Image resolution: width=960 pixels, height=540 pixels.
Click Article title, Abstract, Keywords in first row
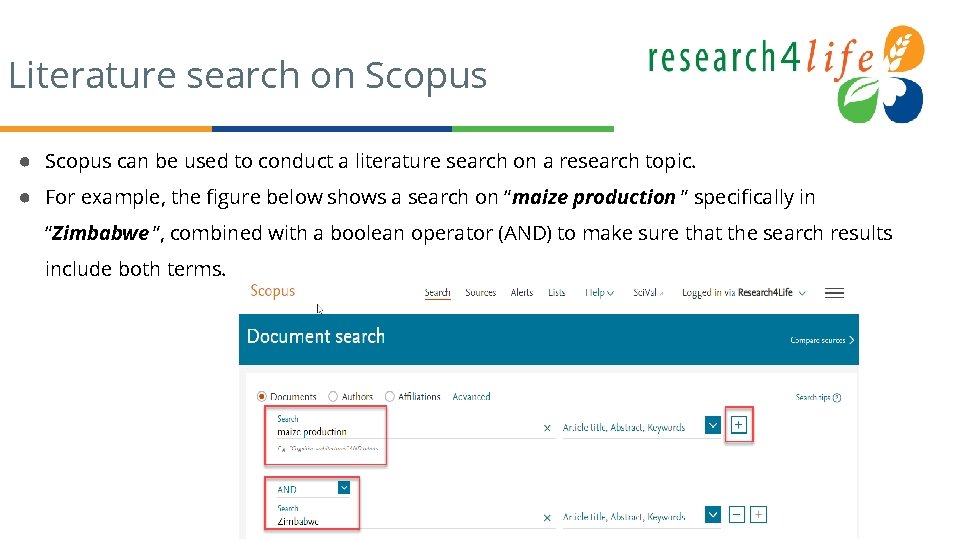pyautogui.click(x=624, y=427)
